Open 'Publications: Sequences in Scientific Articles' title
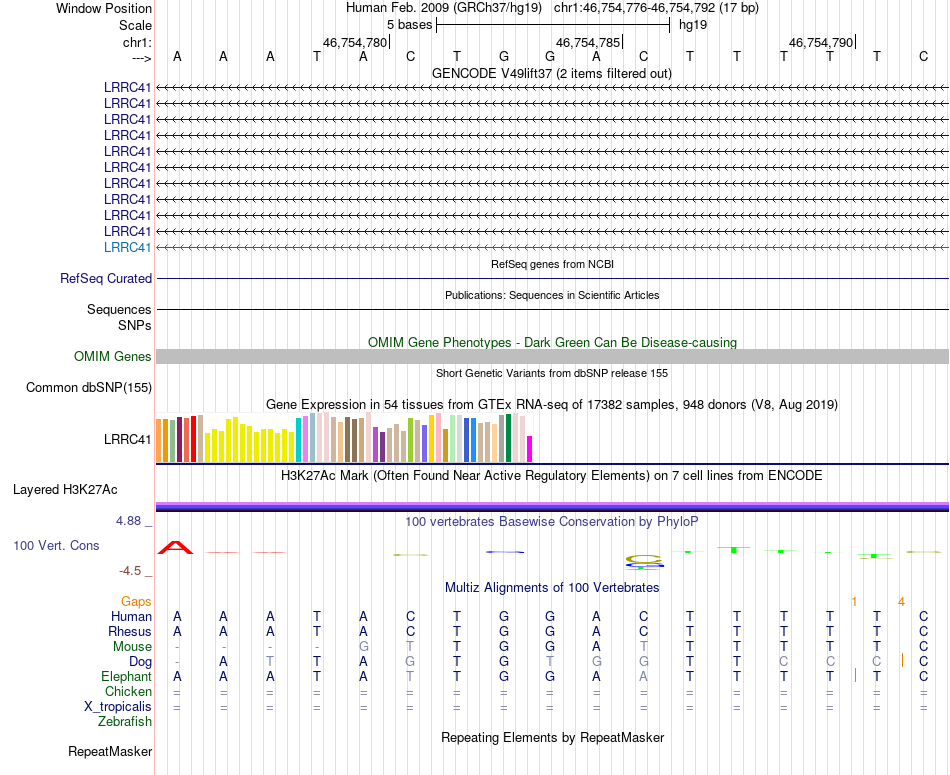The image size is (950, 775). click(x=552, y=295)
